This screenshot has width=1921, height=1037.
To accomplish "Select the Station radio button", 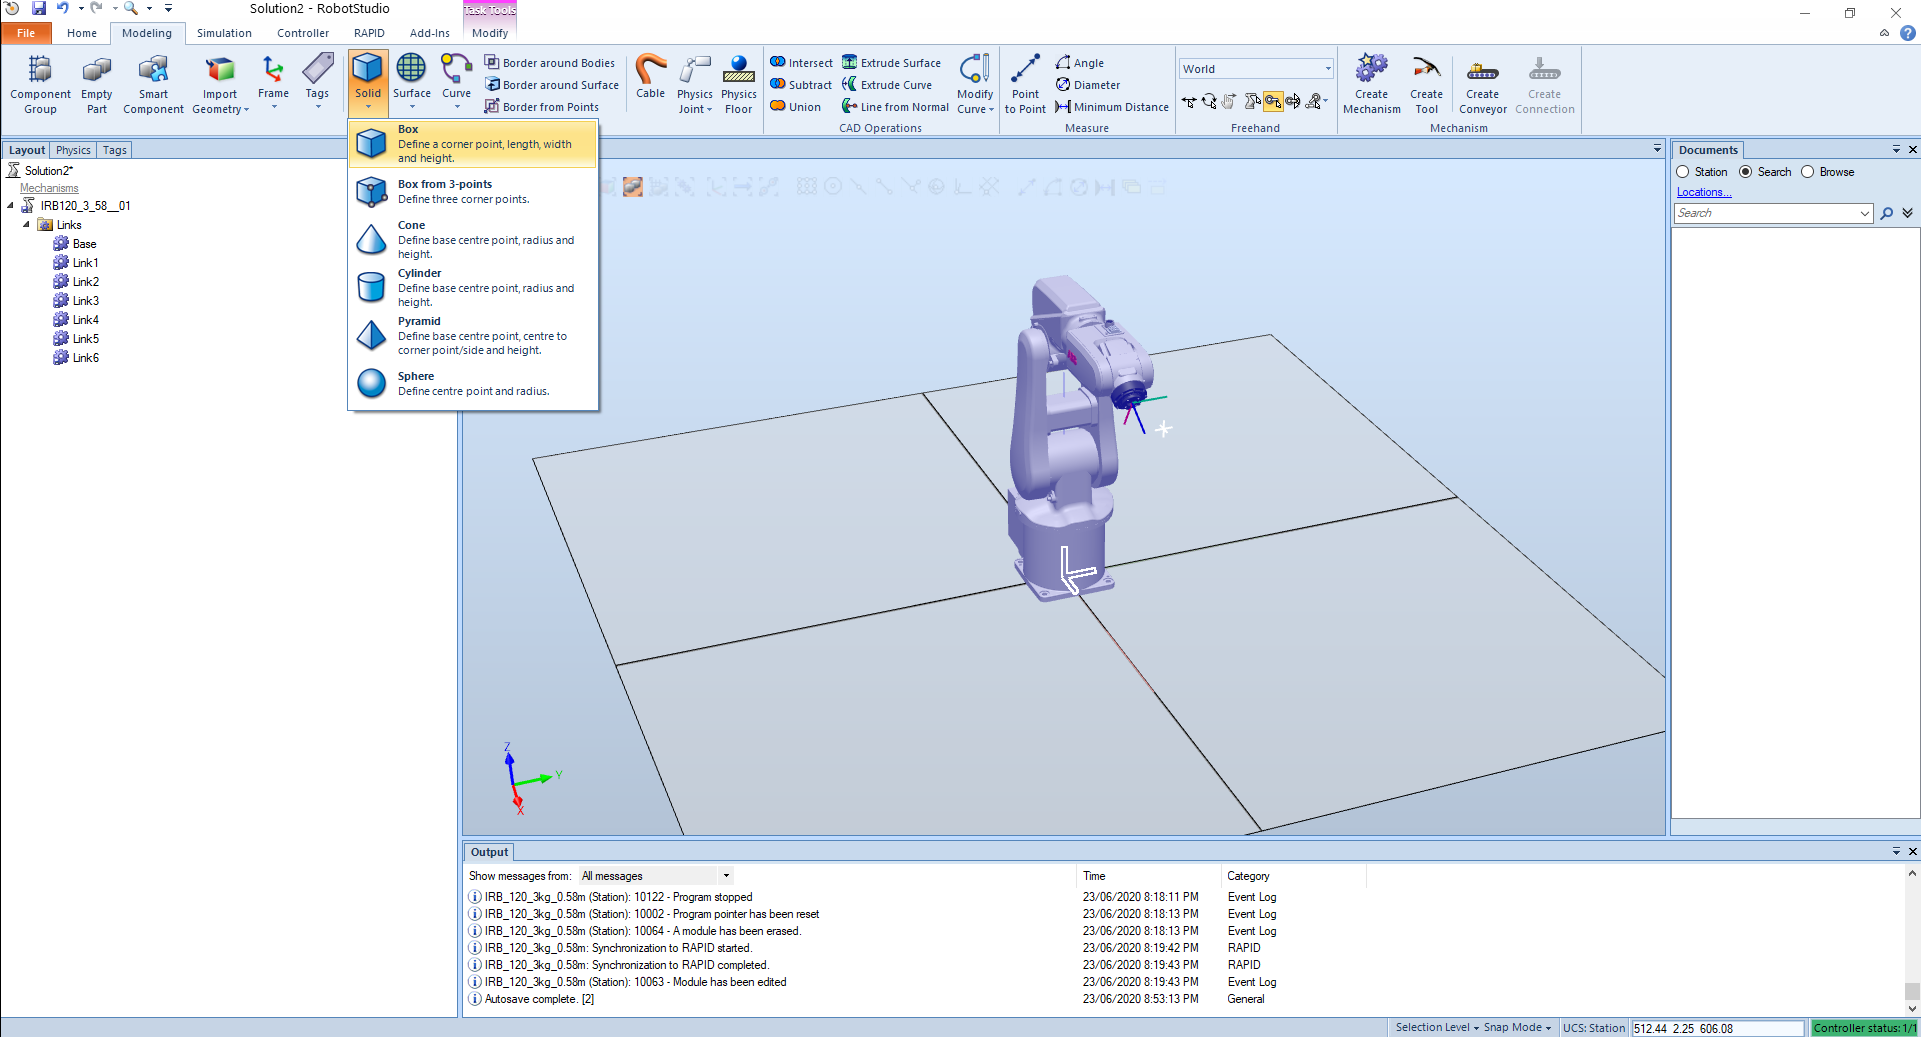I will (x=1683, y=172).
